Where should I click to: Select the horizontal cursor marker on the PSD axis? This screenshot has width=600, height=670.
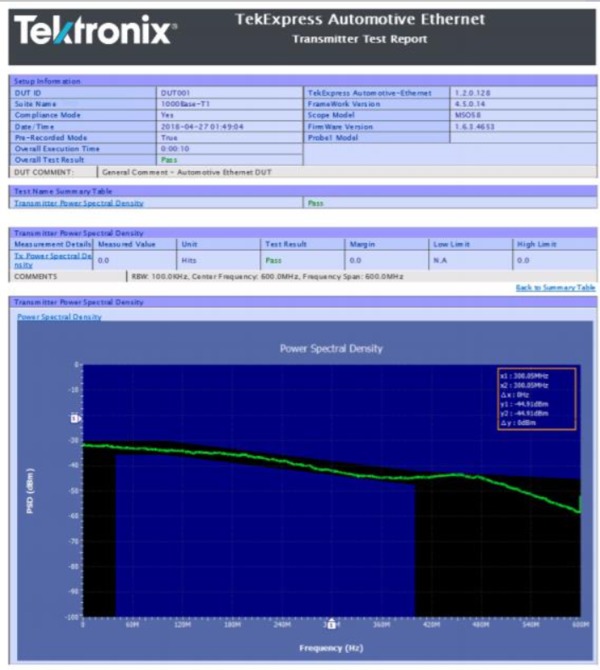pyautogui.click(x=76, y=419)
